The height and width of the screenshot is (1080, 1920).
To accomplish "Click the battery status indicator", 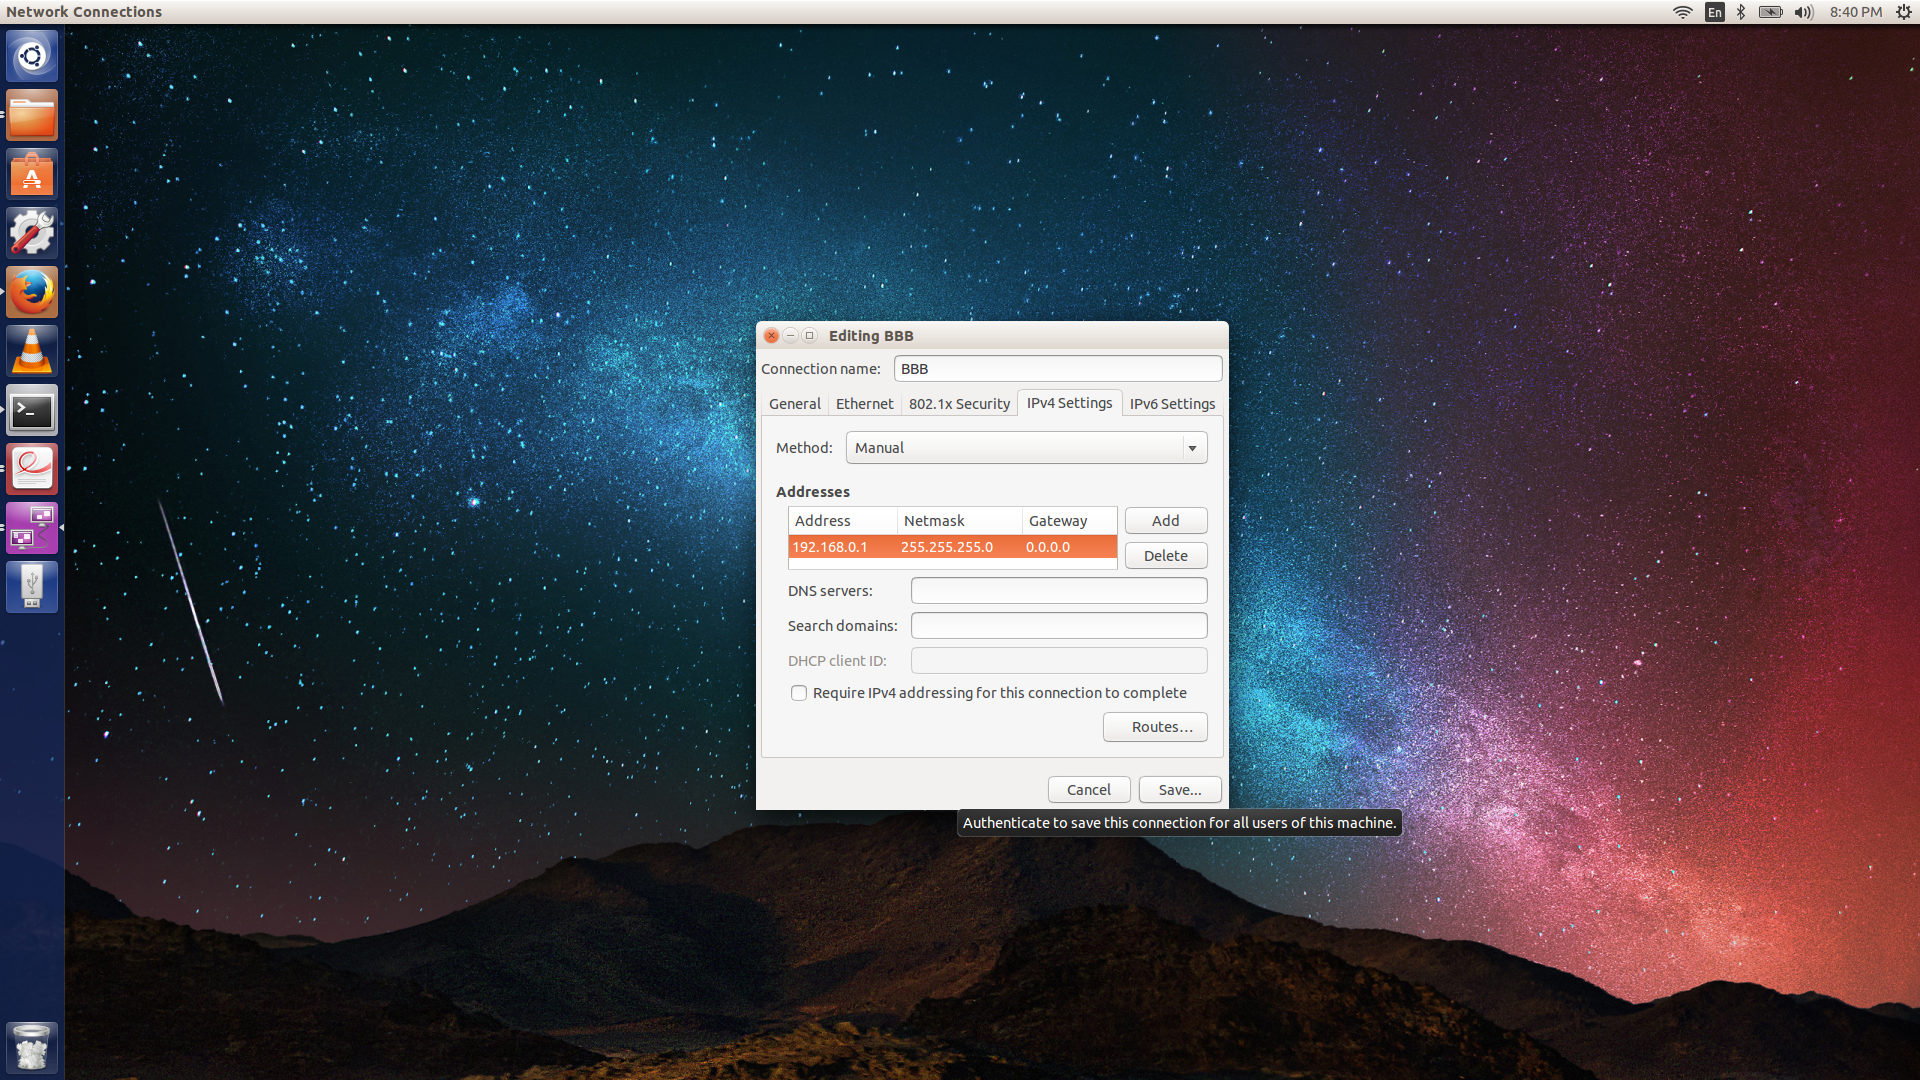I will (x=1770, y=12).
